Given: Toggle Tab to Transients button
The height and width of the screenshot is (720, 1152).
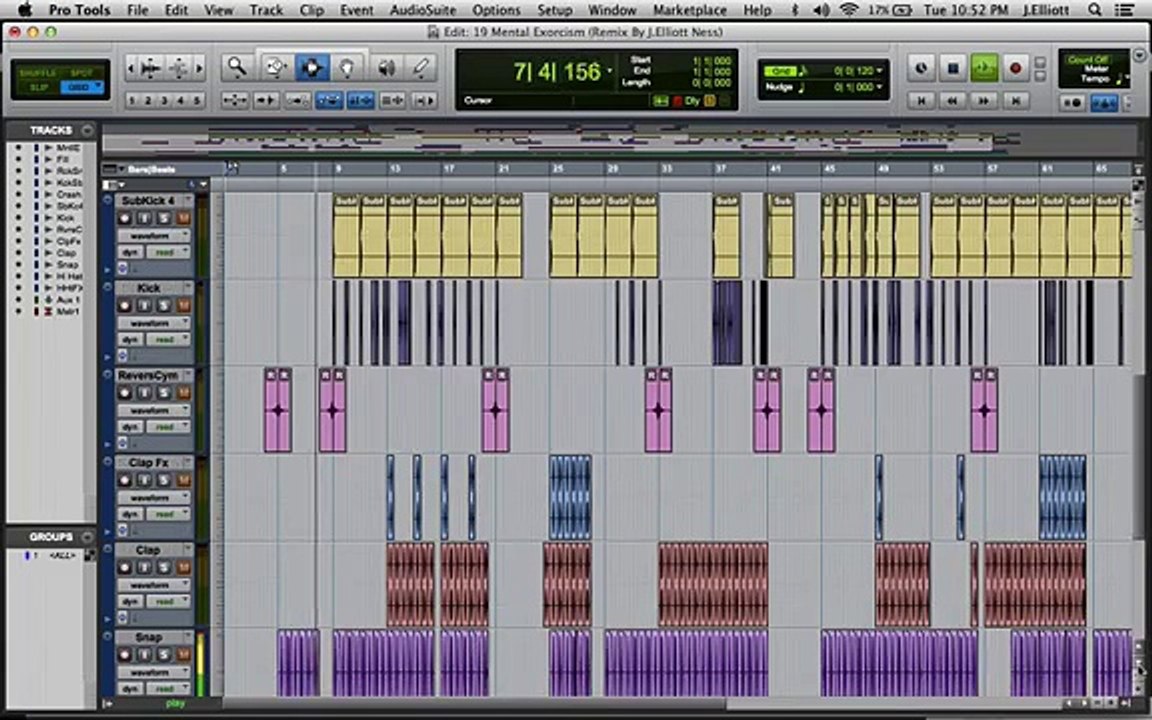Looking at the screenshot, I should [x=266, y=100].
